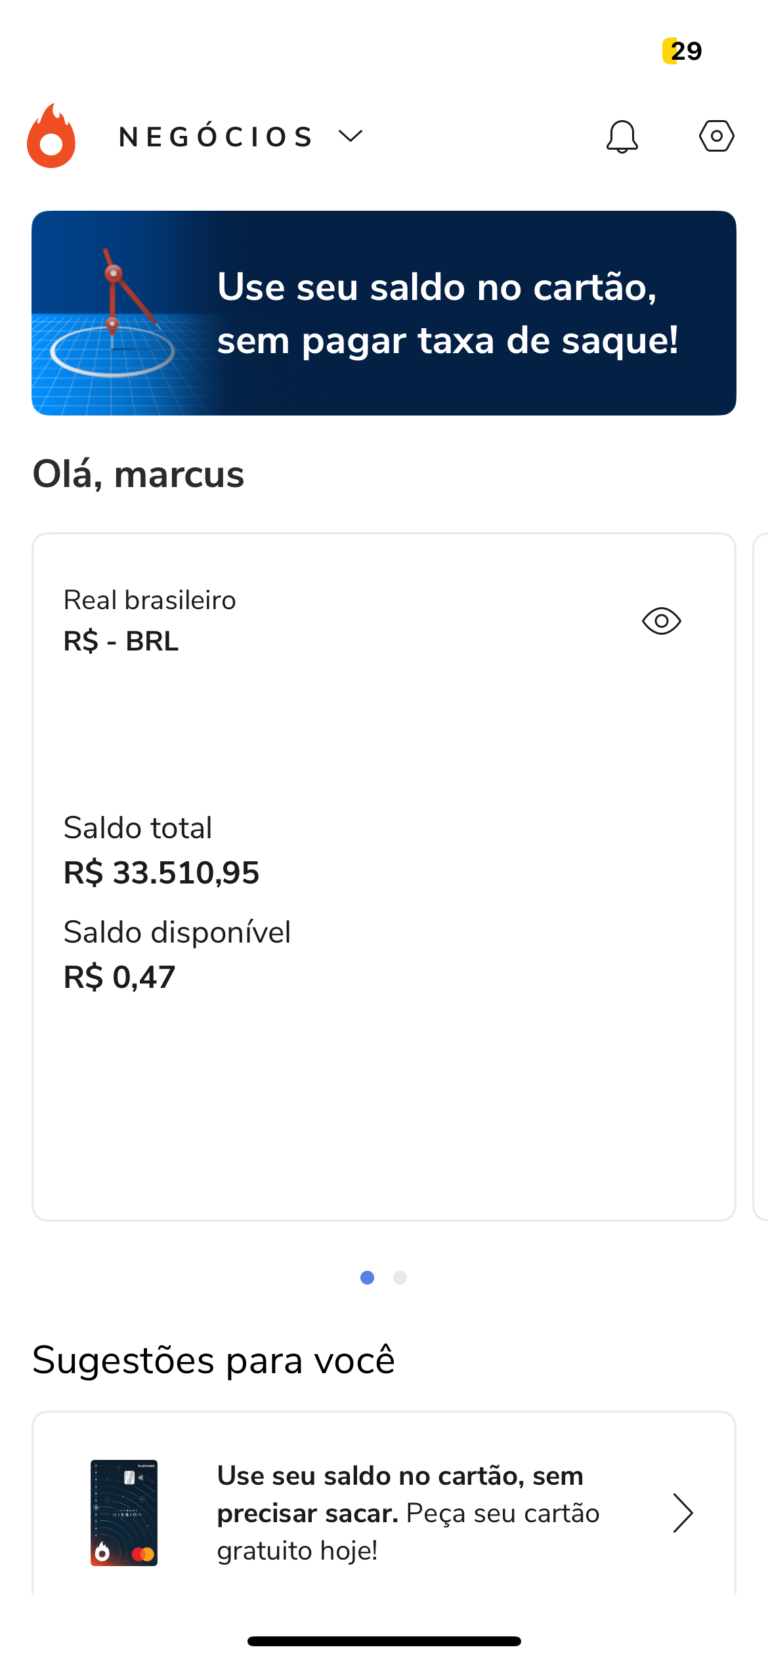Expand the NEGÓCIOS dropdown chevron
This screenshot has height=1662, width=768.
tap(350, 136)
